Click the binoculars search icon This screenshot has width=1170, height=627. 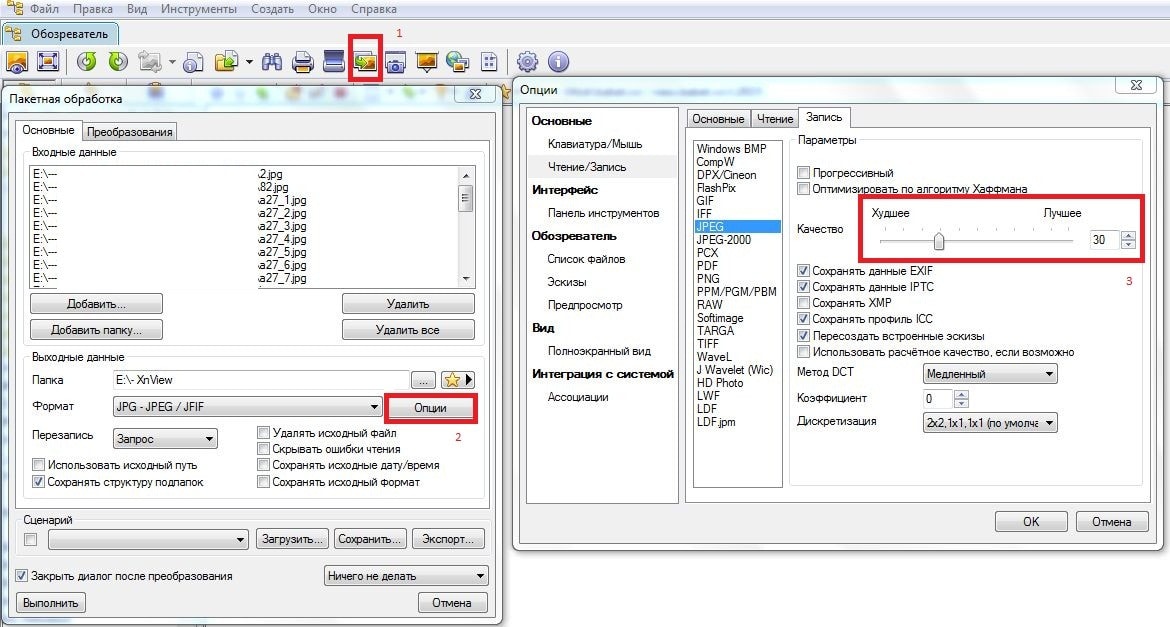point(272,62)
